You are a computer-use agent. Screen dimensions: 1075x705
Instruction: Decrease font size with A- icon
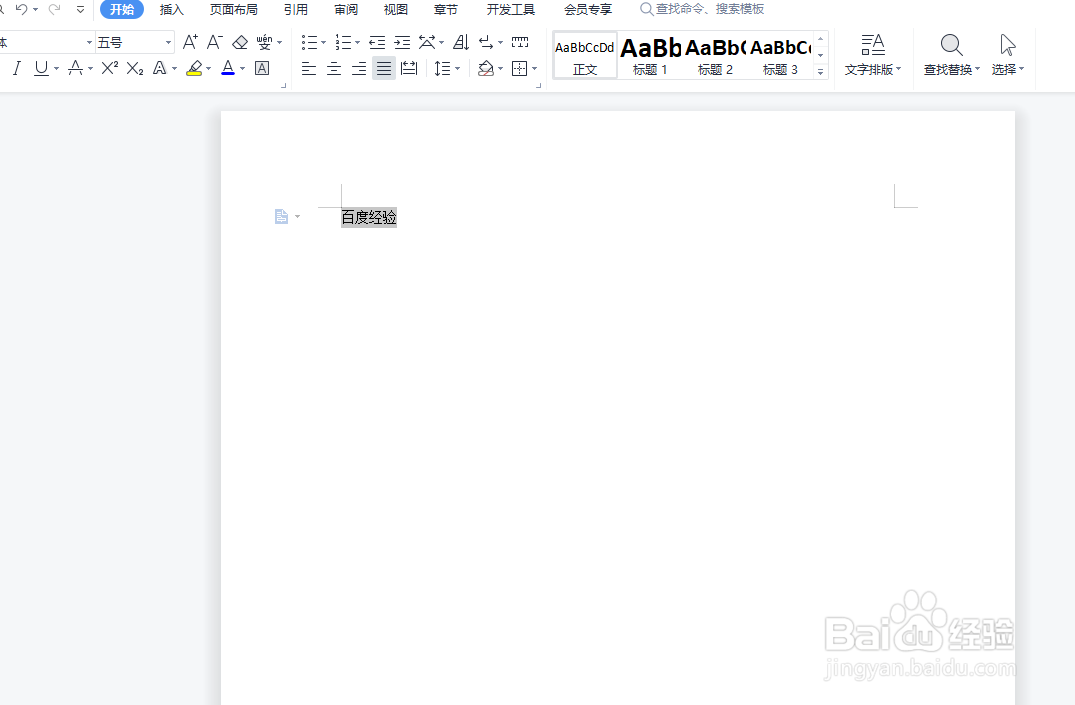[x=215, y=43]
